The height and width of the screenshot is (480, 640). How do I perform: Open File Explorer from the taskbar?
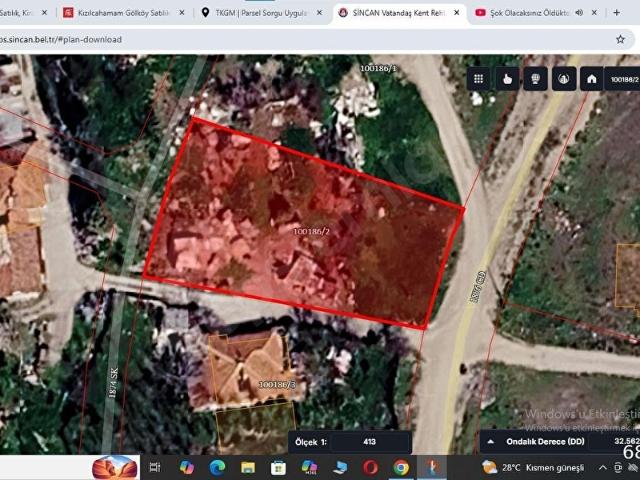[x=248, y=467]
